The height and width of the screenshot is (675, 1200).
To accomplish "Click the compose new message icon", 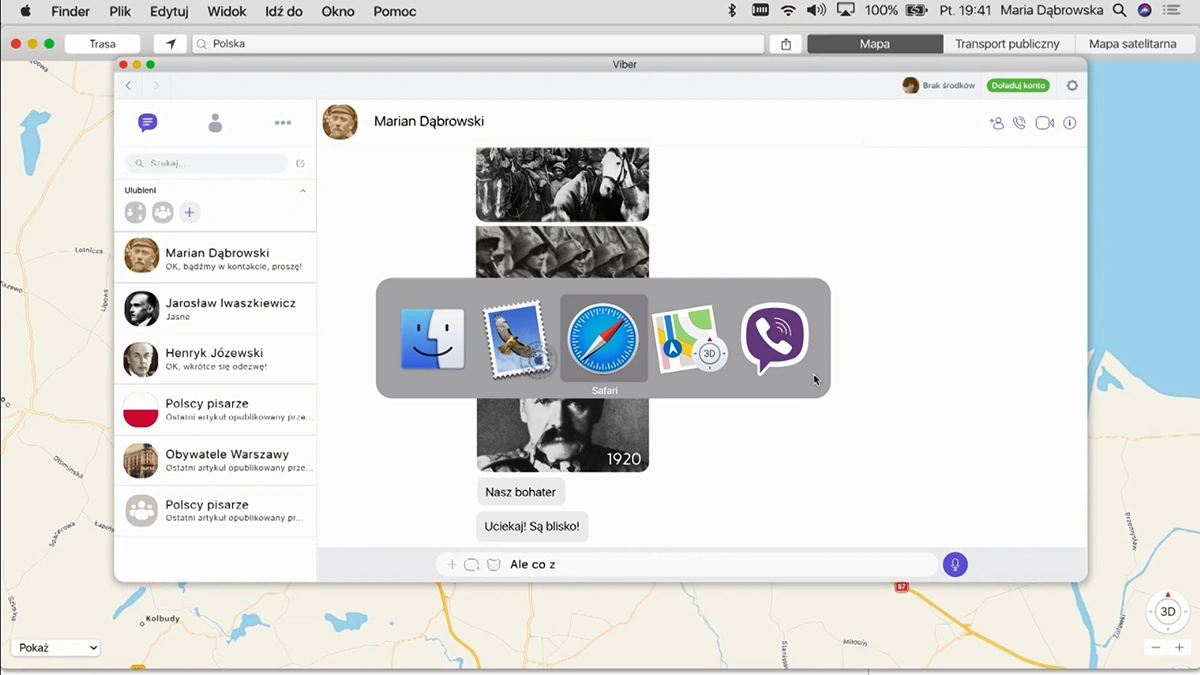I will (x=301, y=163).
